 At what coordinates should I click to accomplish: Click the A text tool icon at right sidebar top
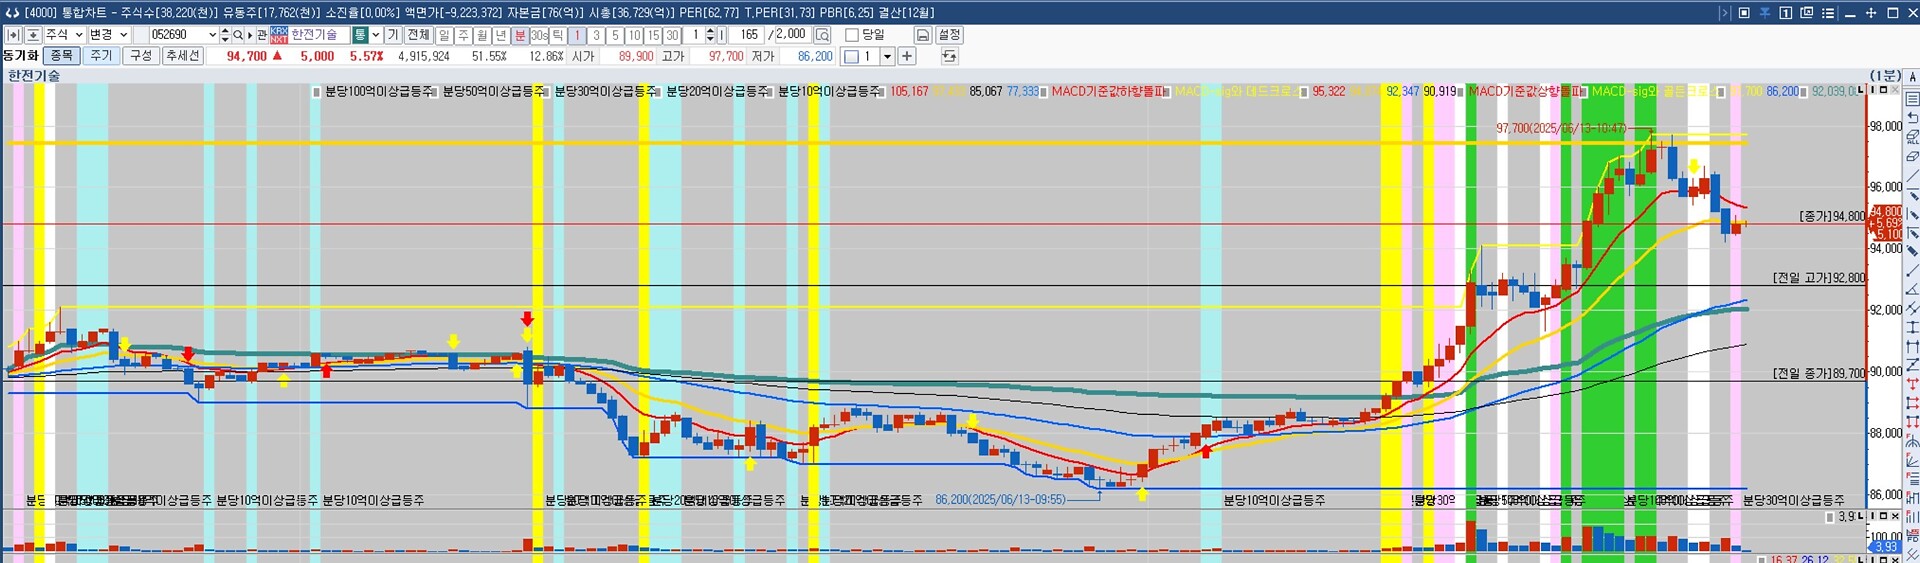(x=1912, y=77)
